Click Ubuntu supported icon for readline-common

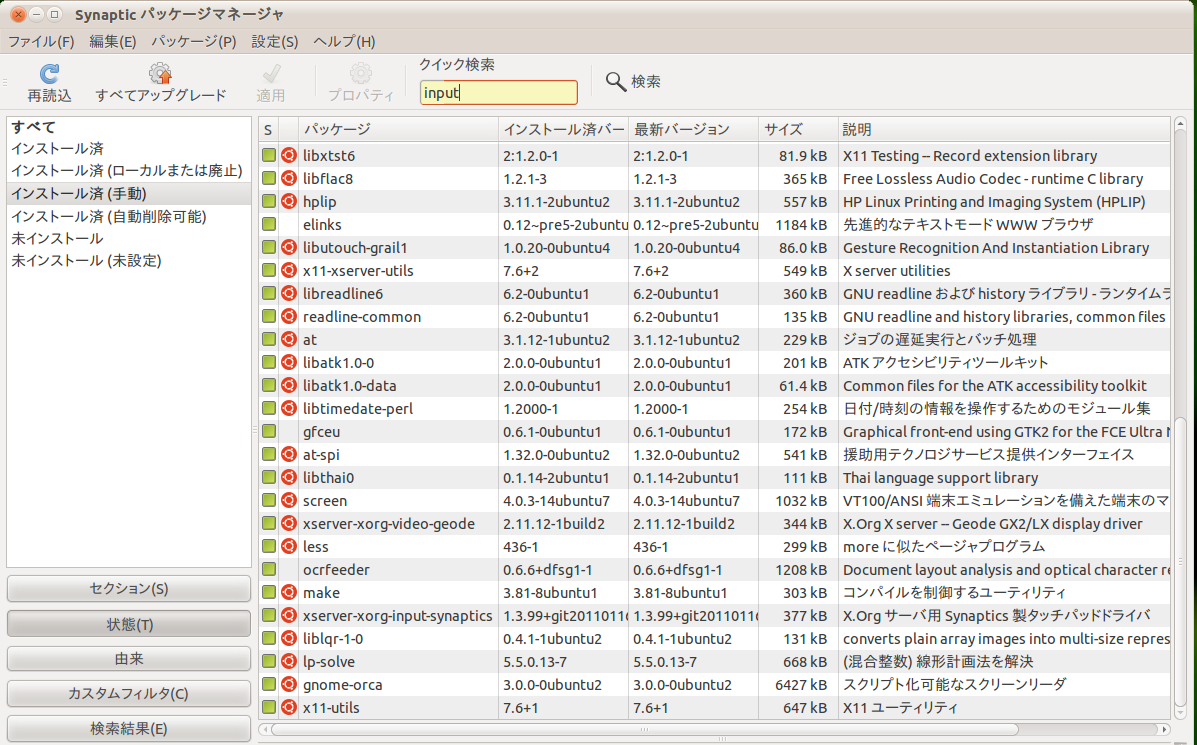(289, 316)
